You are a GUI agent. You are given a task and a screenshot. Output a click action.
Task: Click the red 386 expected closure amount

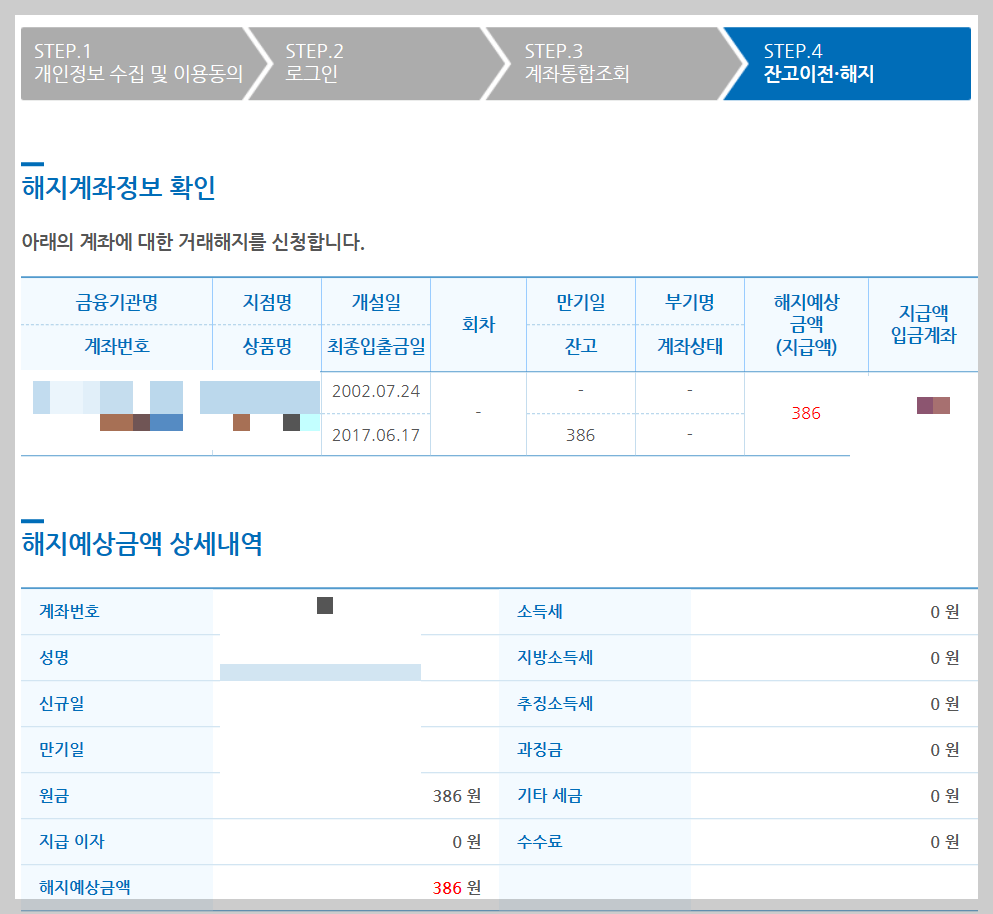click(x=806, y=411)
